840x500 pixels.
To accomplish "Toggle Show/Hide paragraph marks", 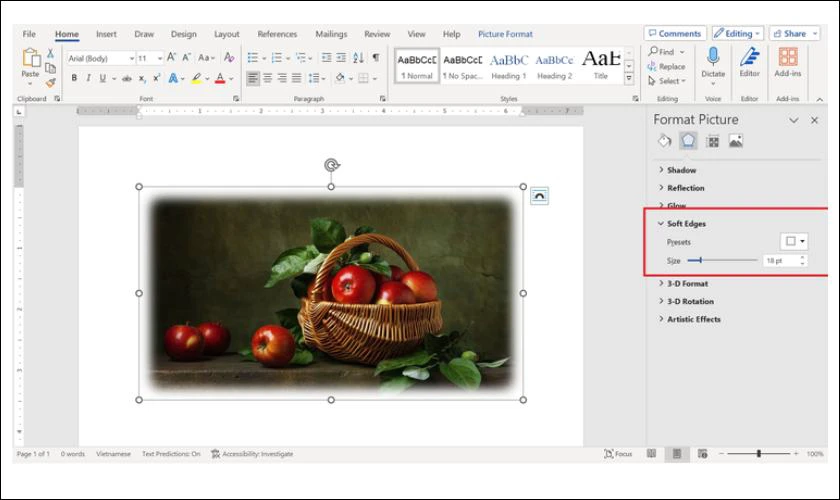I will click(x=376, y=57).
